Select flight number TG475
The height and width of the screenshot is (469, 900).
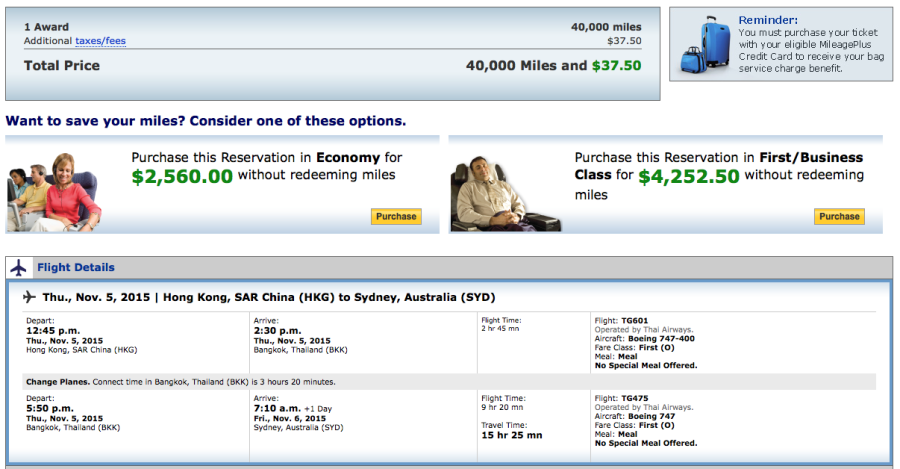click(x=634, y=398)
